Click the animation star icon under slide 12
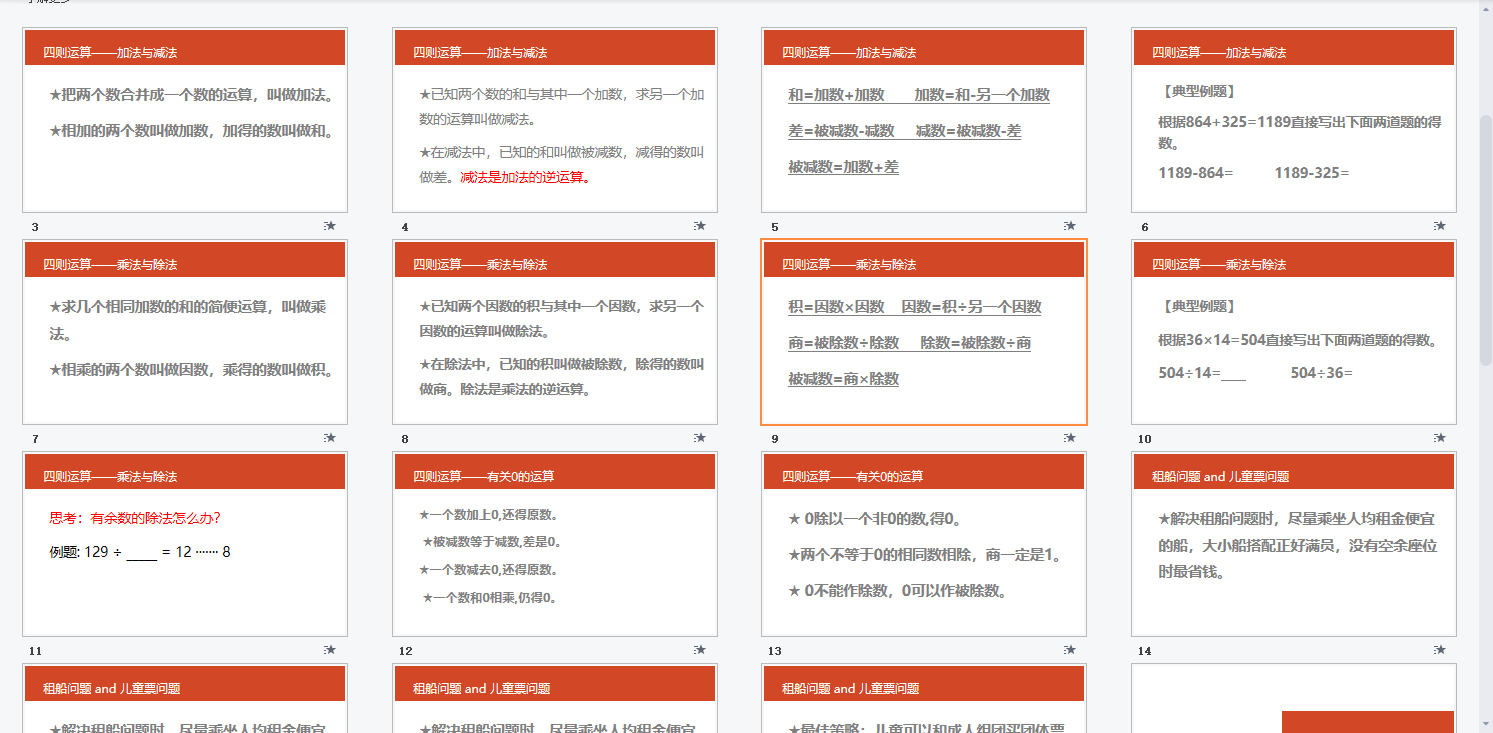The height and width of the screenshot is (733, 1493). [700, 649]
